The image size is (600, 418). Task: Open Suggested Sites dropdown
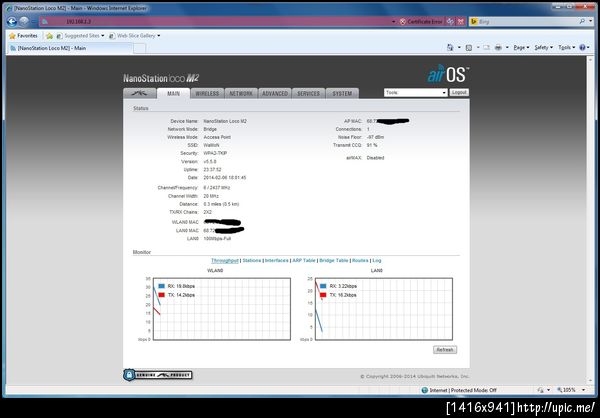click(x=80, y=36)
